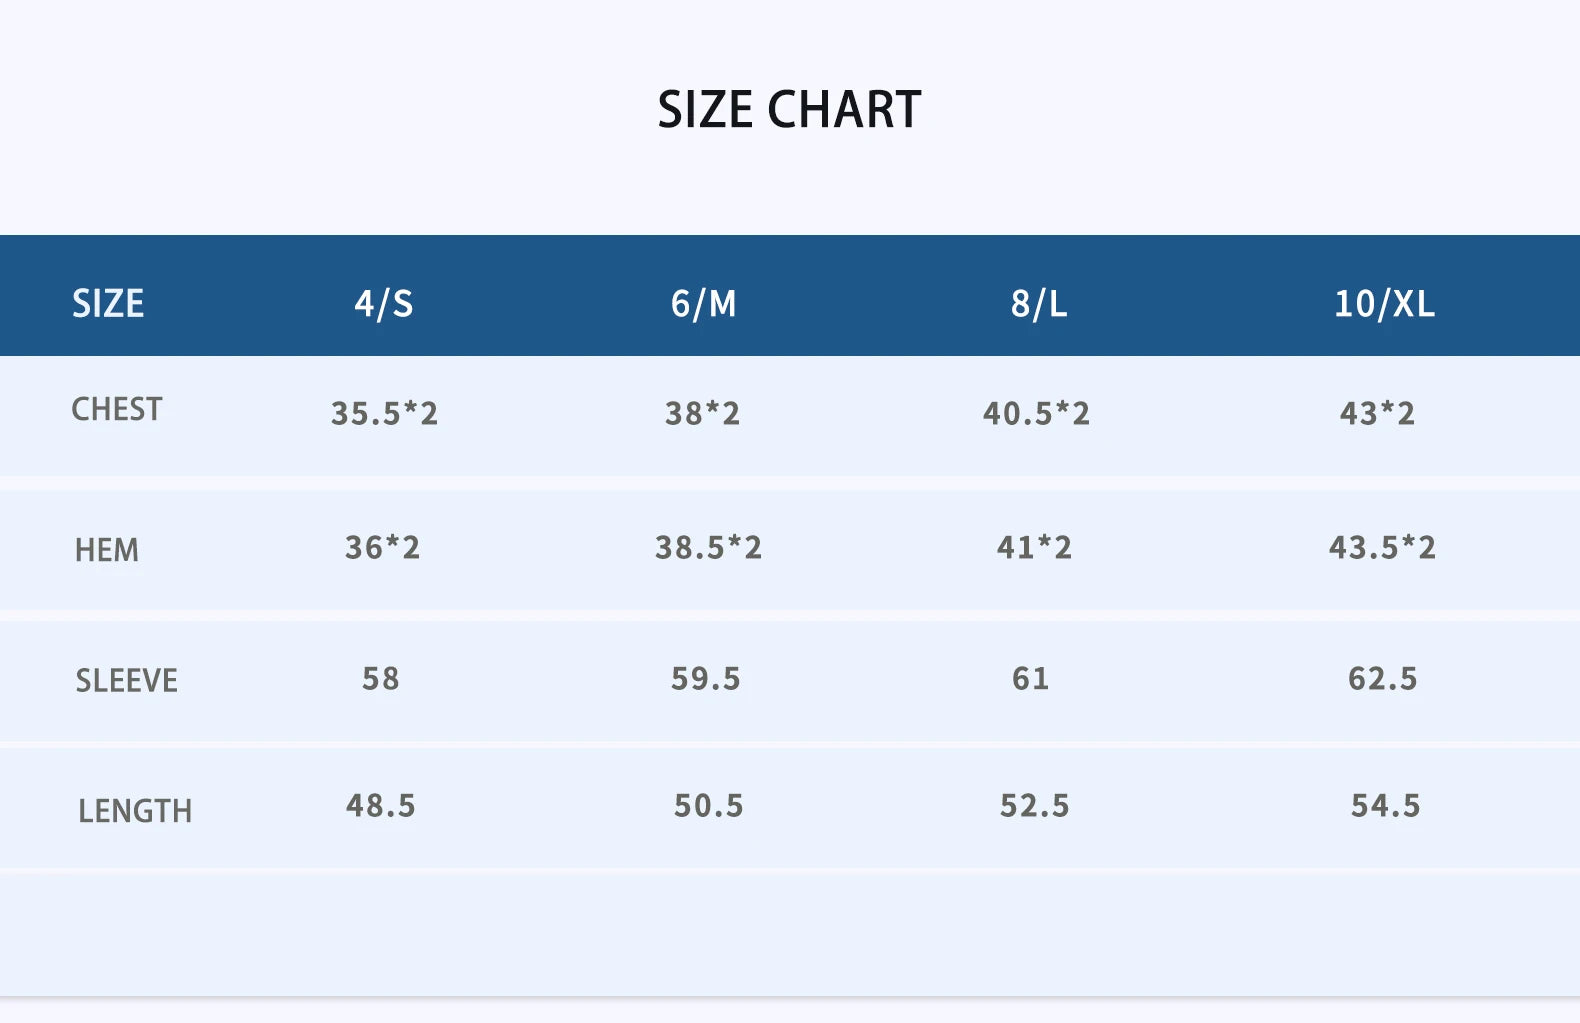Screen dimensions: 1580x1023
Task: Click the 8/L size header
Action: pyautogui.click(x=1038, y=303)
